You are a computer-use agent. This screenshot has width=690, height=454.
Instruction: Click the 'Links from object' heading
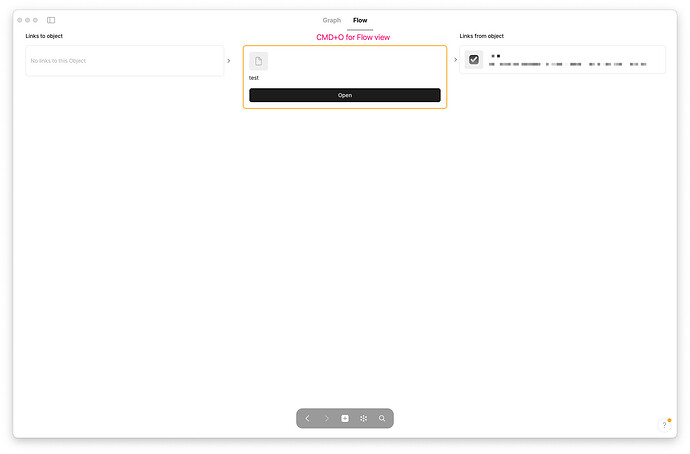(481, 36)
